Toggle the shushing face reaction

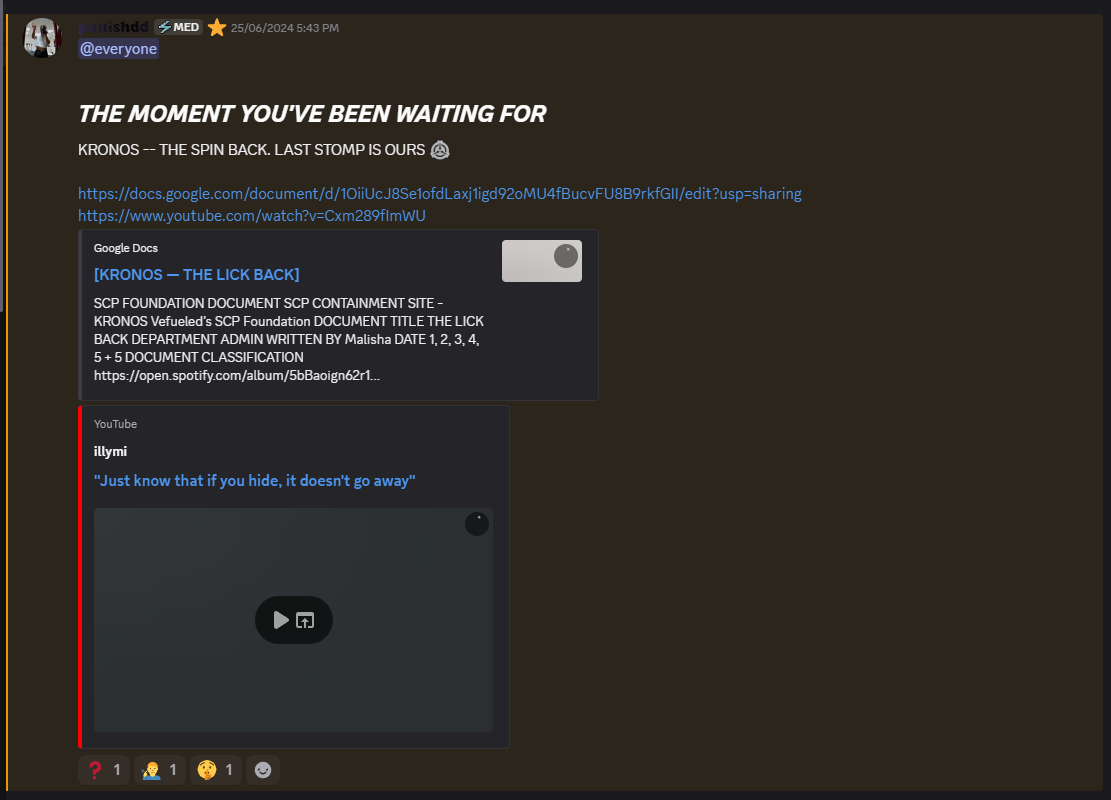216,770
